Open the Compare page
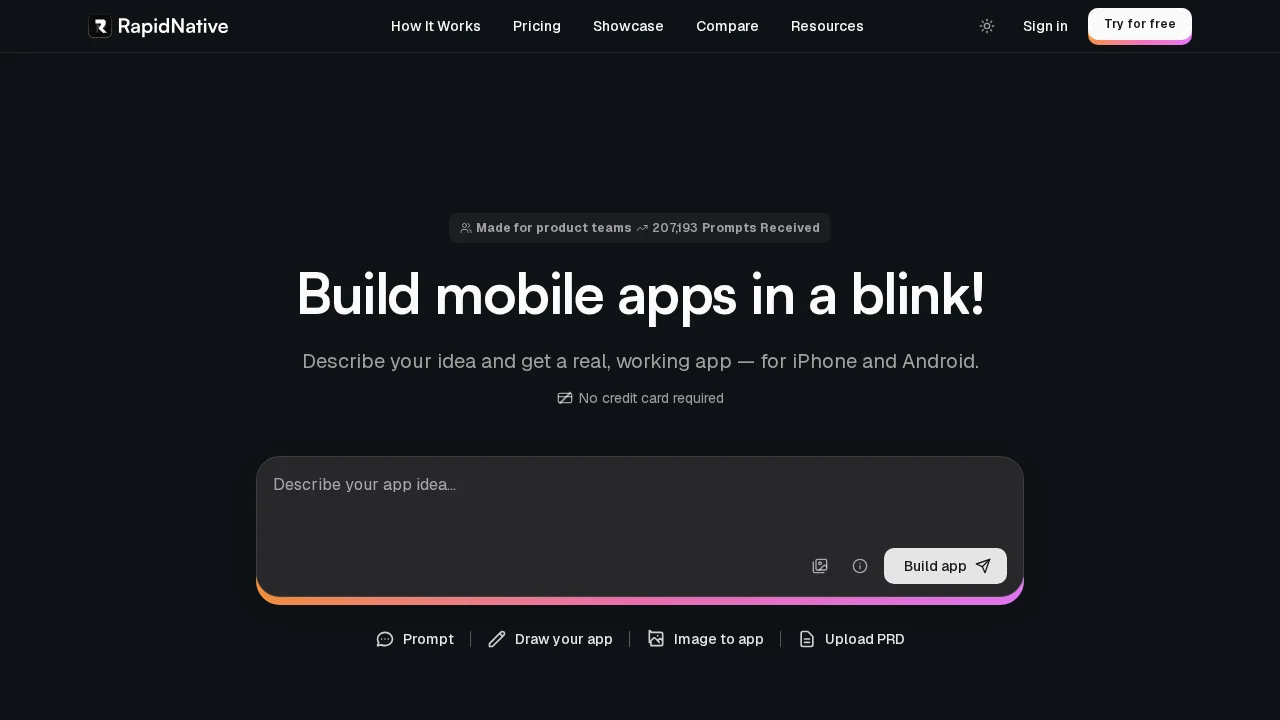The image size is (1280, 720). 727,26
